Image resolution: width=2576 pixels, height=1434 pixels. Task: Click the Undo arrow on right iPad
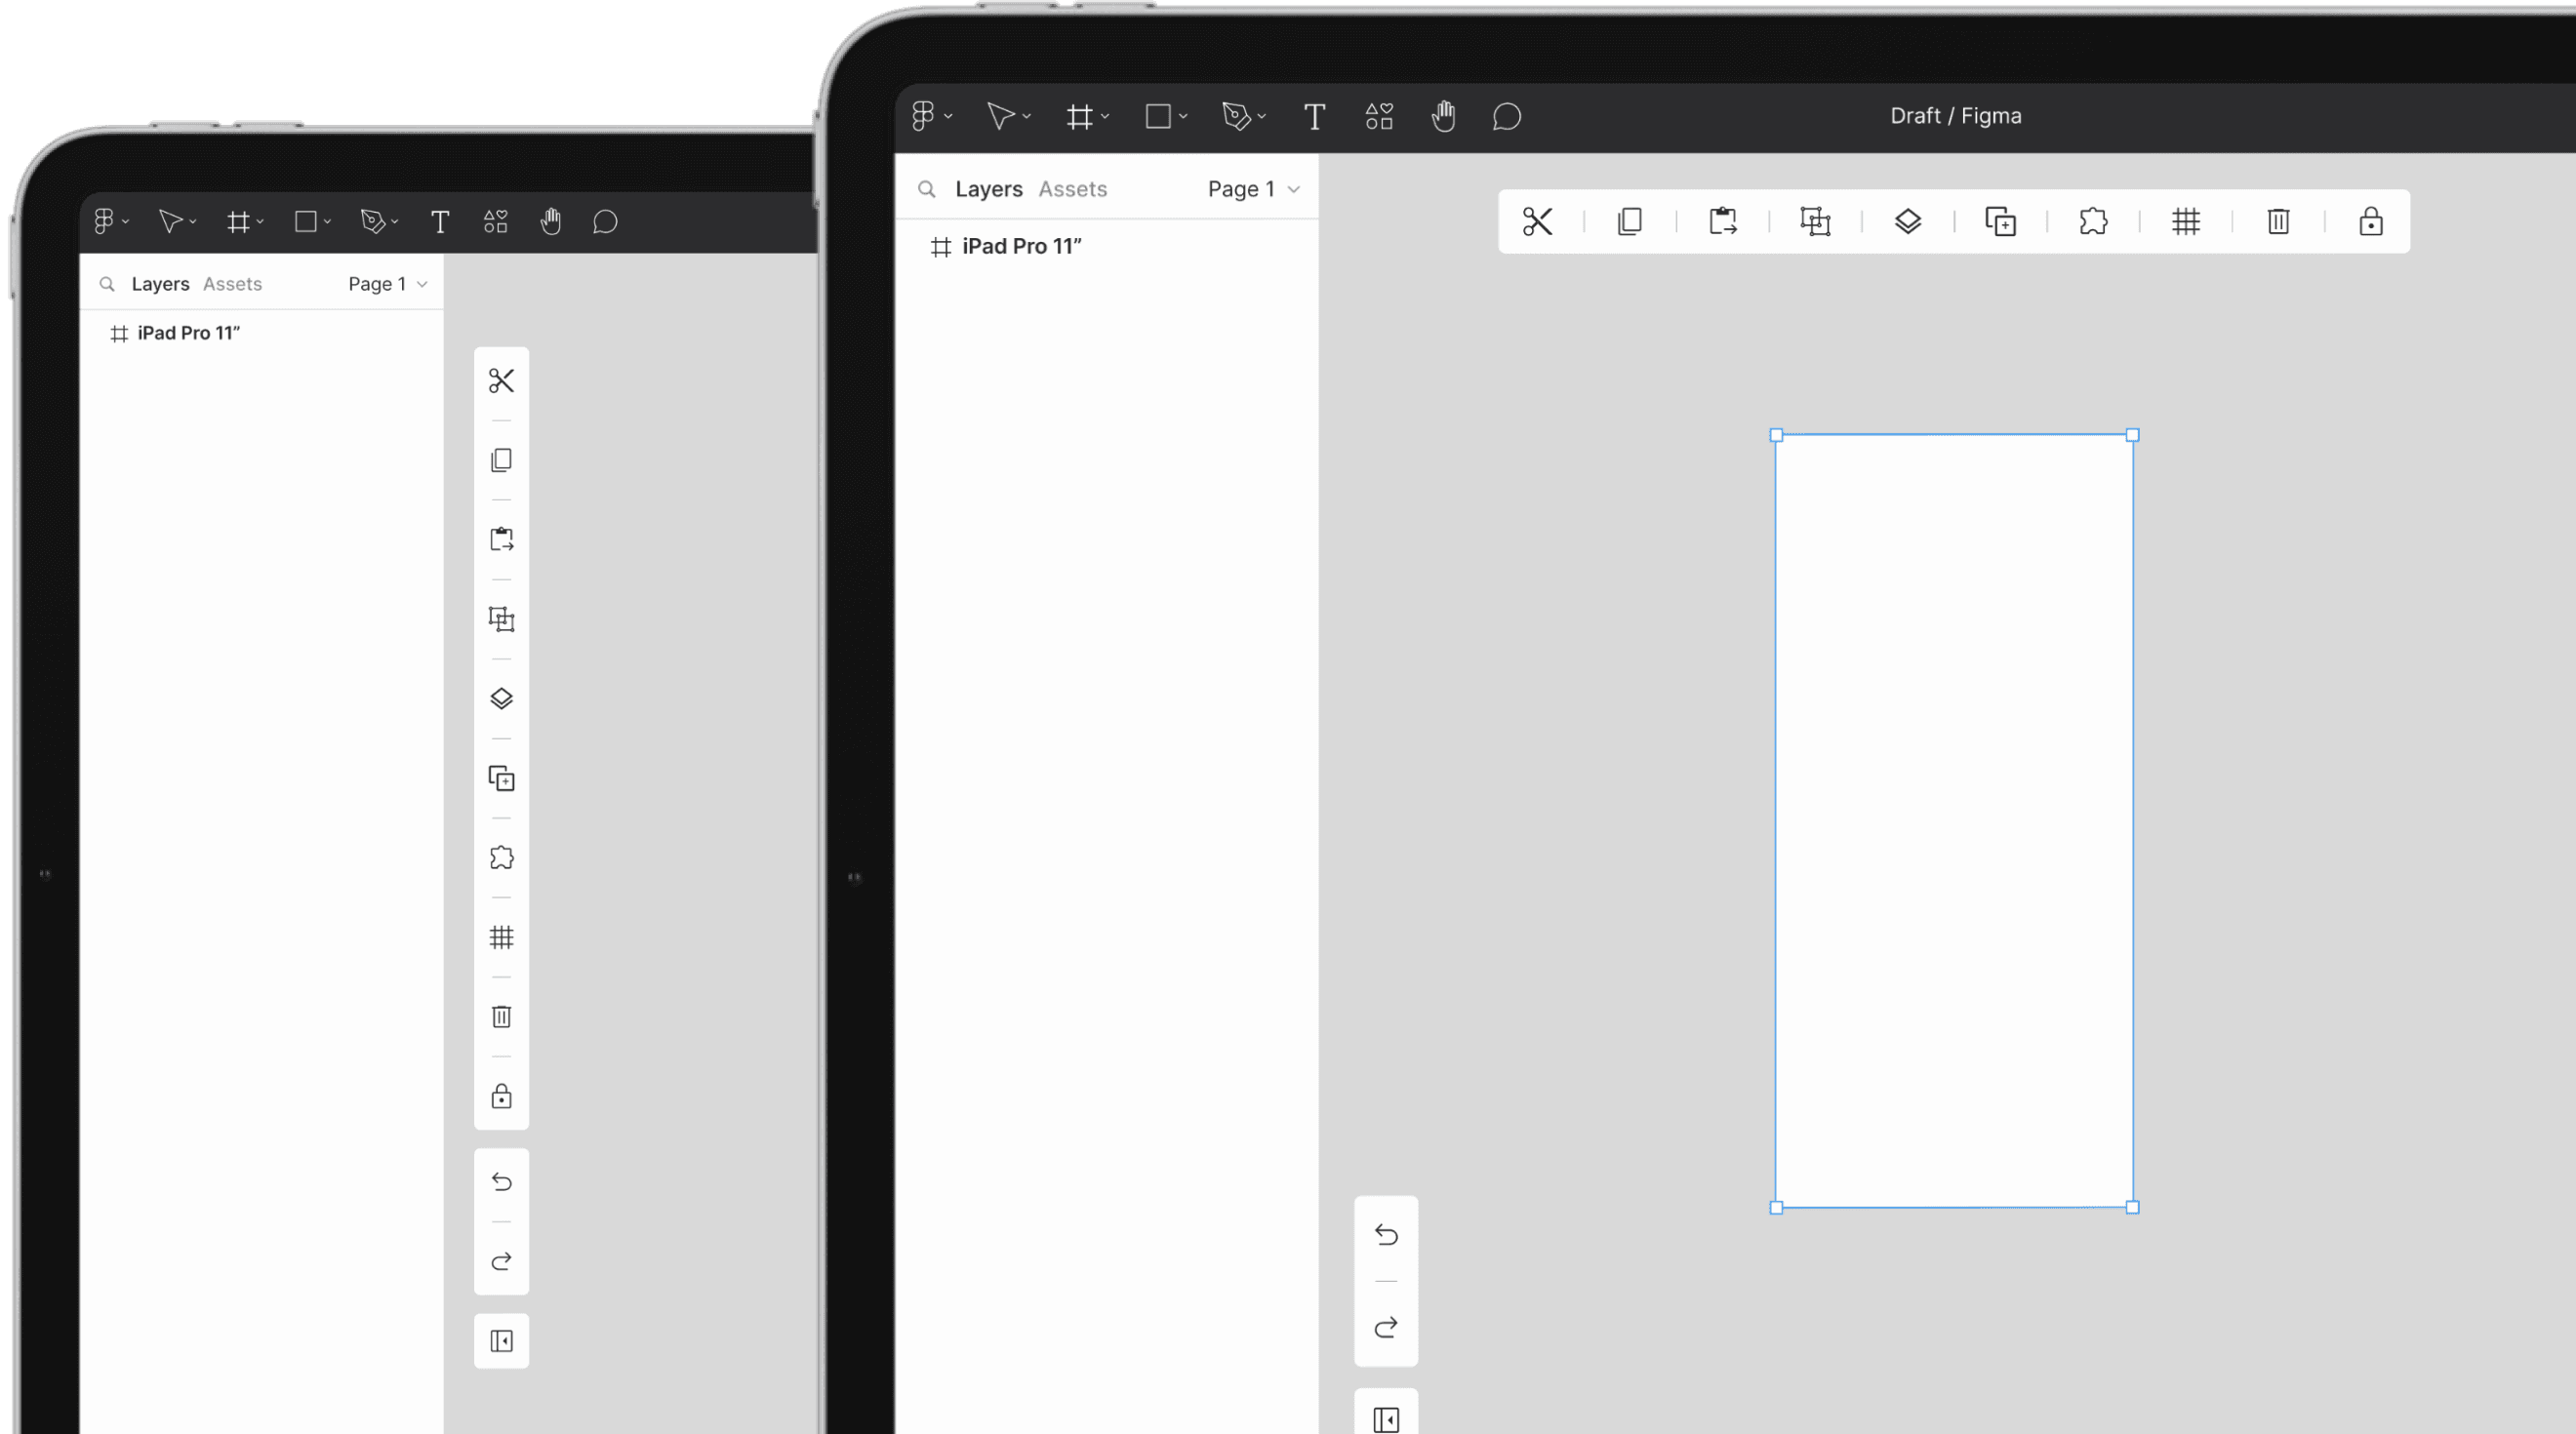tap(1386, 1235)
